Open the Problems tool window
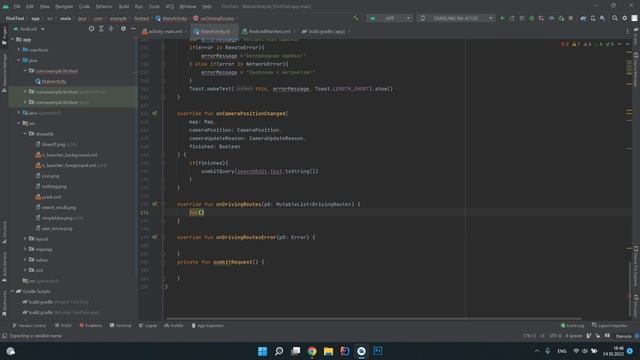The image size is (640, 360). point(91,326)
